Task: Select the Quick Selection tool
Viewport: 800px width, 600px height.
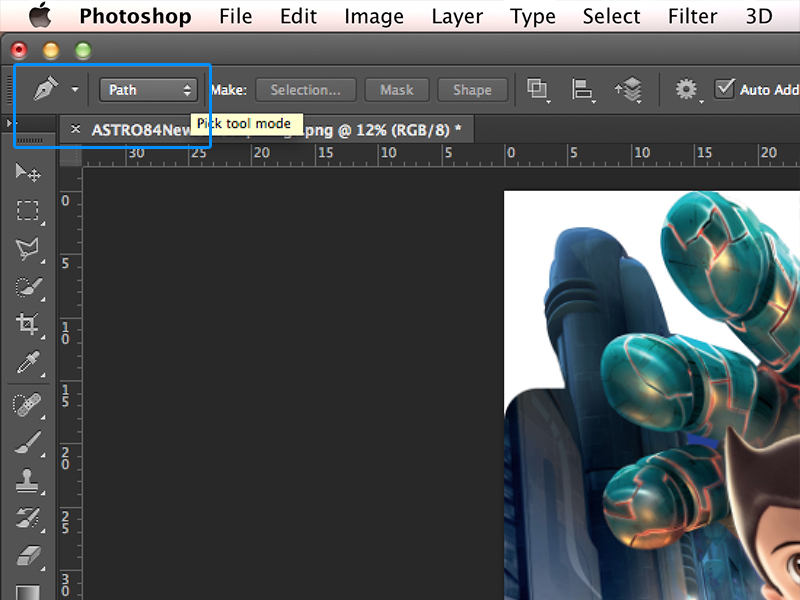Action: pyautogui.click(x=28, y=287)
